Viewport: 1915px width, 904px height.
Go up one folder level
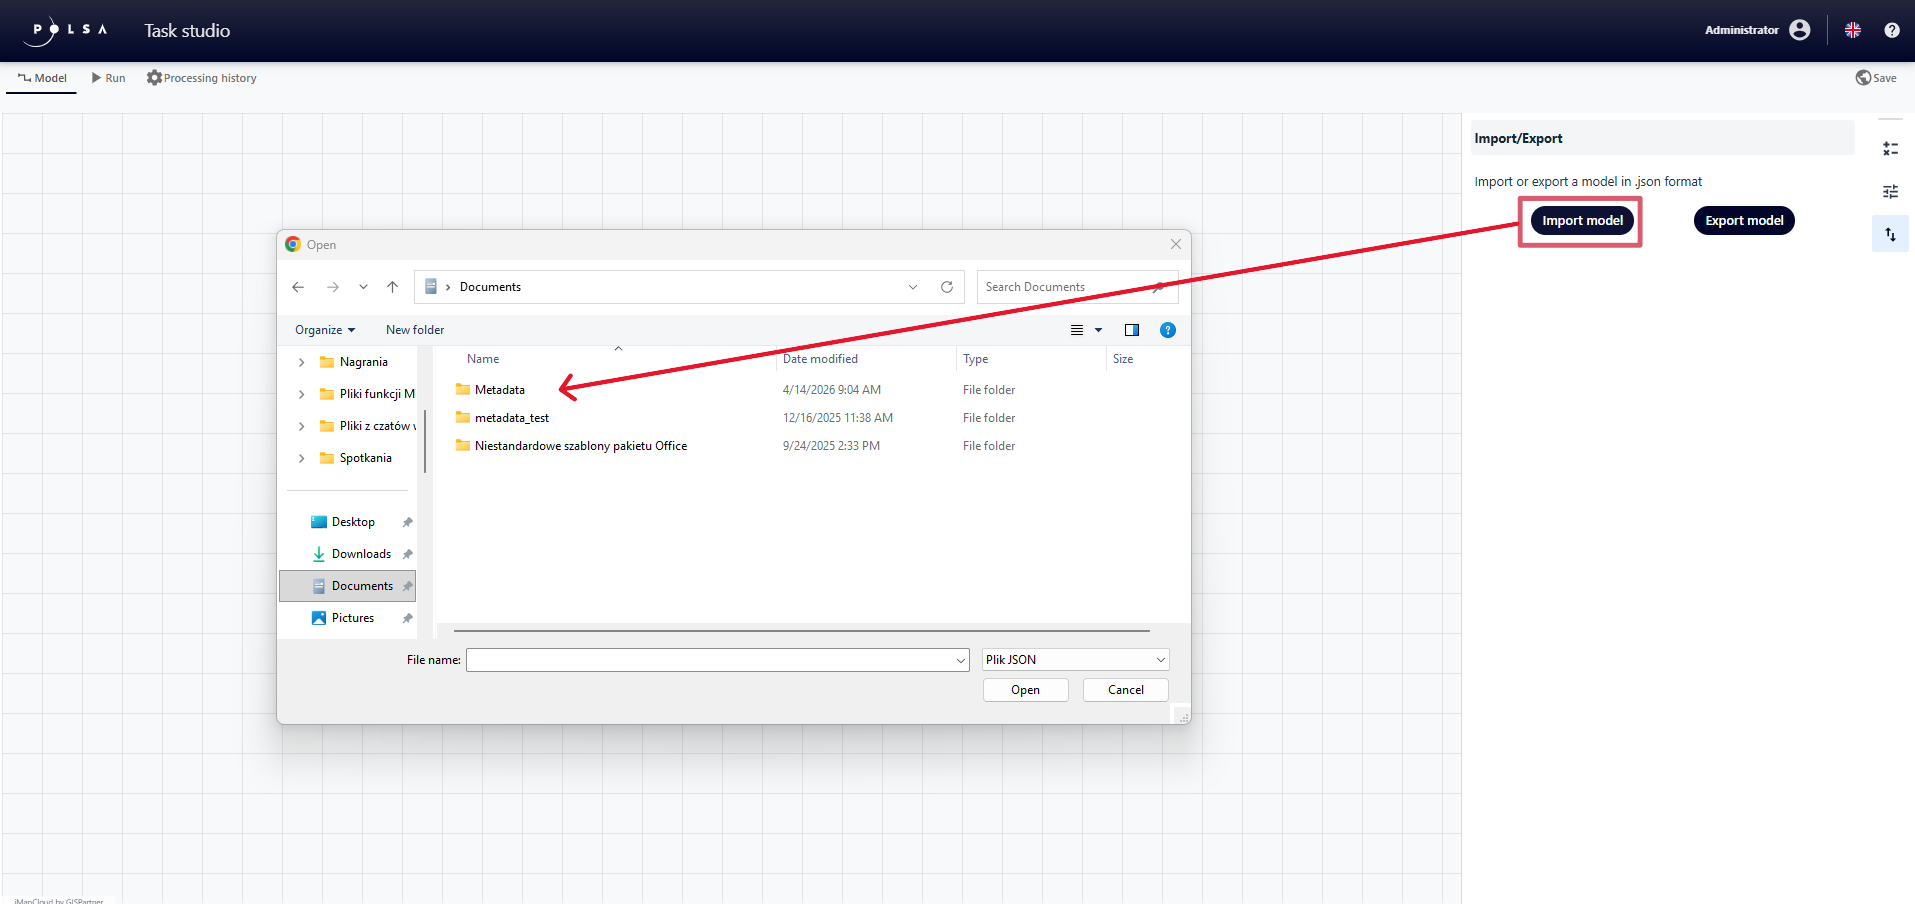click(392, 287)
